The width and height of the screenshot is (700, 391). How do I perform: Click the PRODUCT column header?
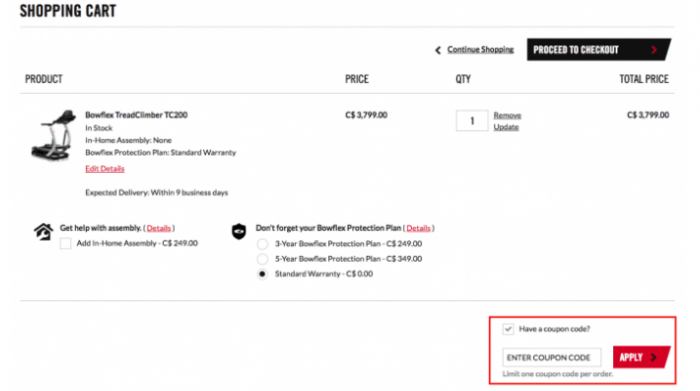point(44,79)
